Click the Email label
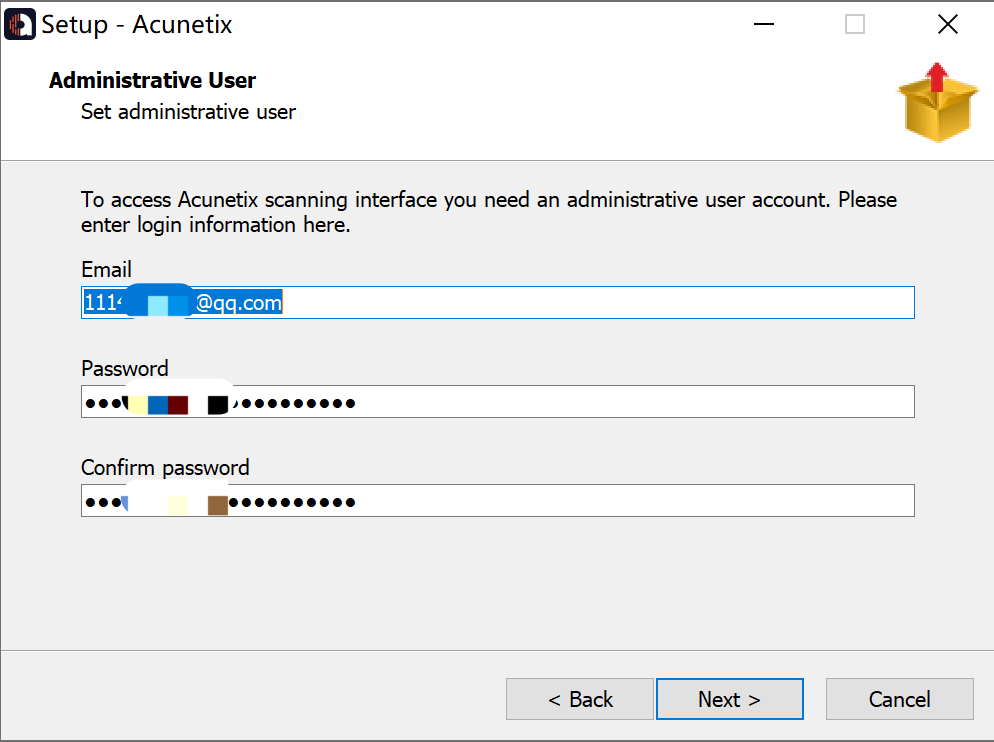The width and height of the screenshot is (994, 742). [x=106, y=269]
